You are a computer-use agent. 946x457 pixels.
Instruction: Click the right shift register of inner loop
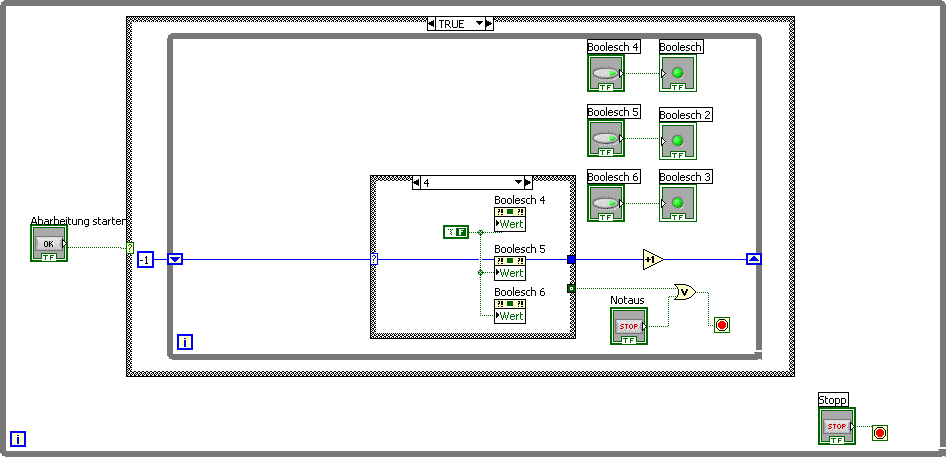pos(754,259)
